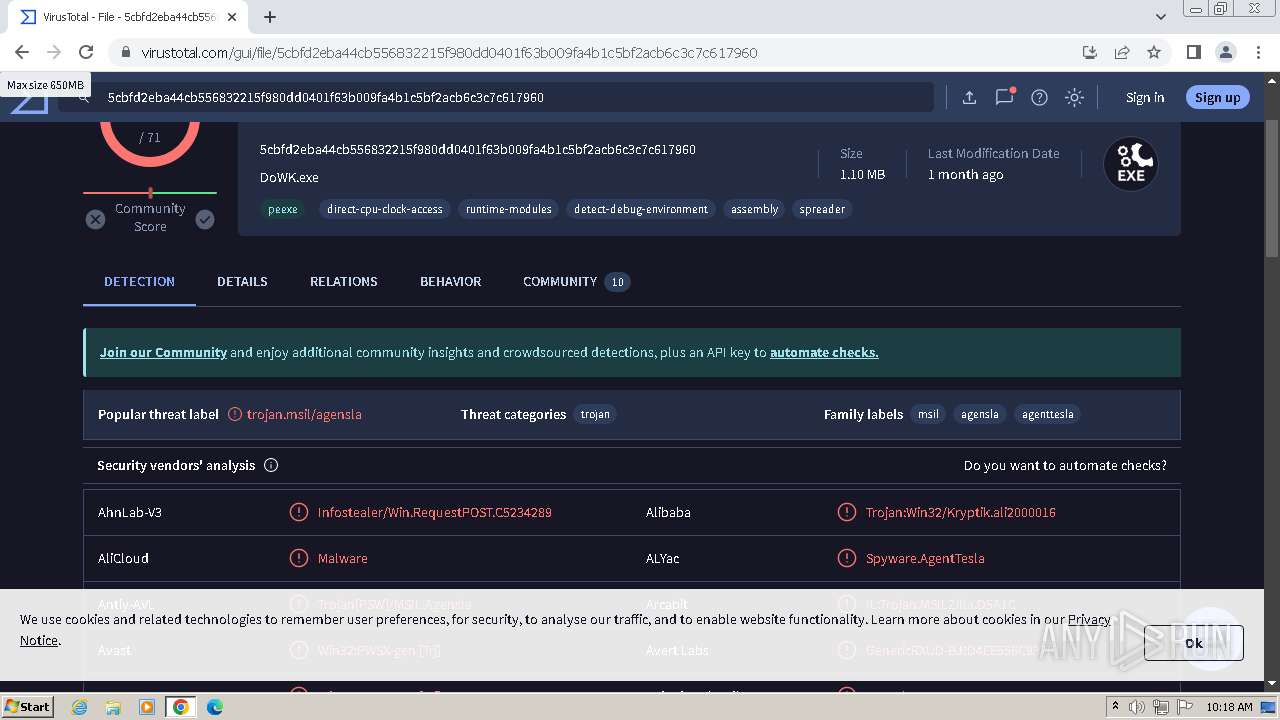The image size is (1280, 720).
Task: Open the VirusTotal notifications icon
Action: tap(1004, 97)
